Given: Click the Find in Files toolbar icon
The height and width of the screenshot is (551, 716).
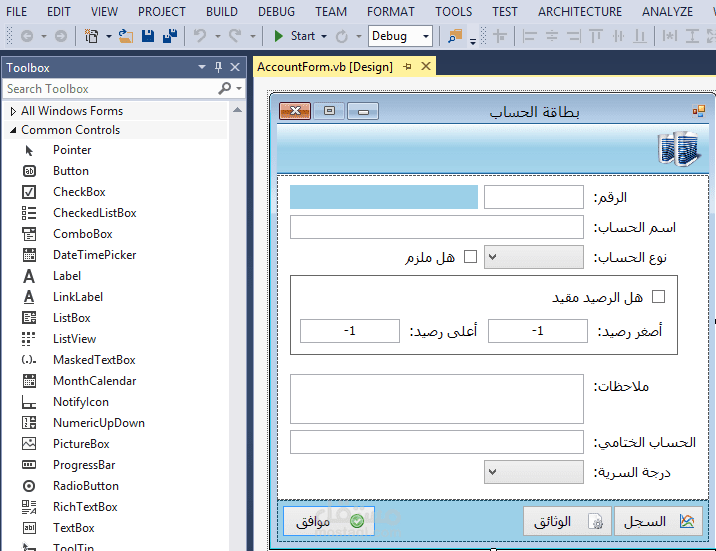Looking at the screenshot, I should coord(455,36).
